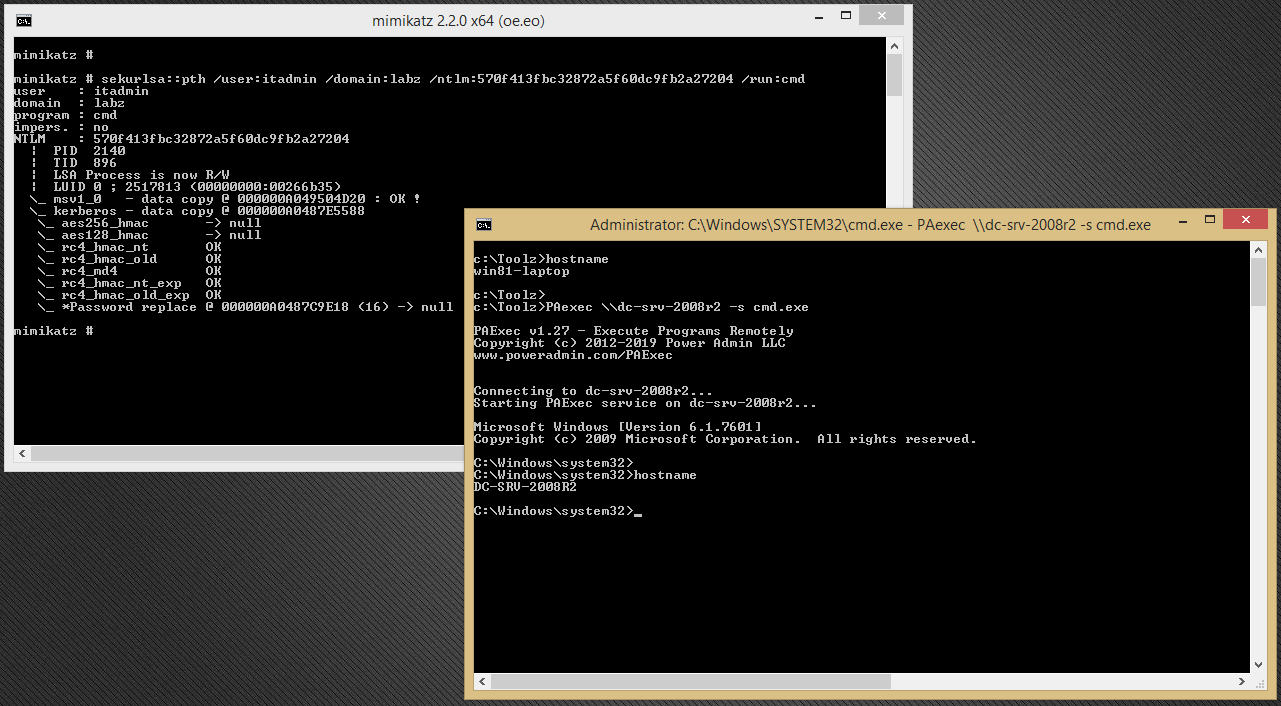1281x706 pixels.
Task: Click the Administrator cmd.exe window title text
Action: click(870, 225)
